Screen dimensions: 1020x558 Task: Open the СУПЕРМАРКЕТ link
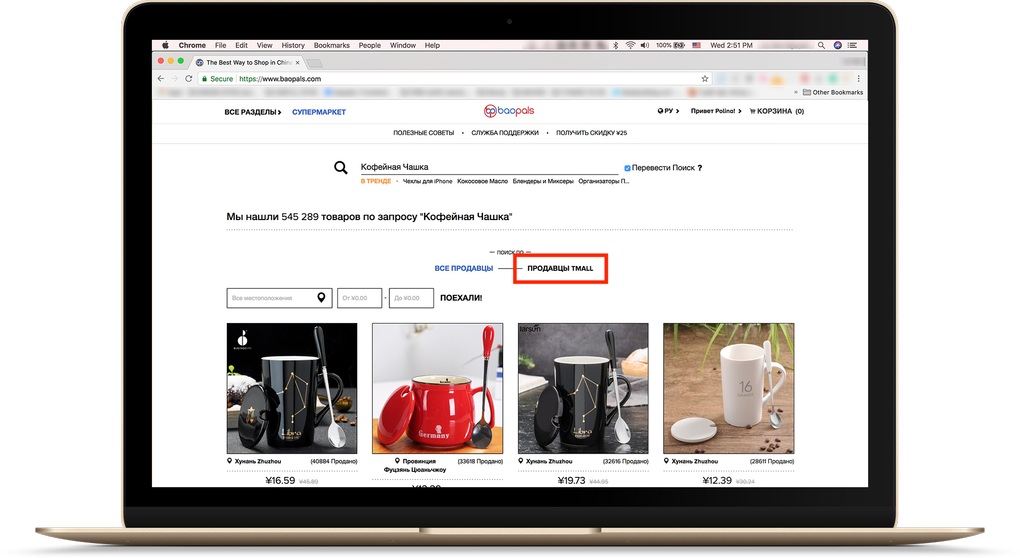pos(319,112)
